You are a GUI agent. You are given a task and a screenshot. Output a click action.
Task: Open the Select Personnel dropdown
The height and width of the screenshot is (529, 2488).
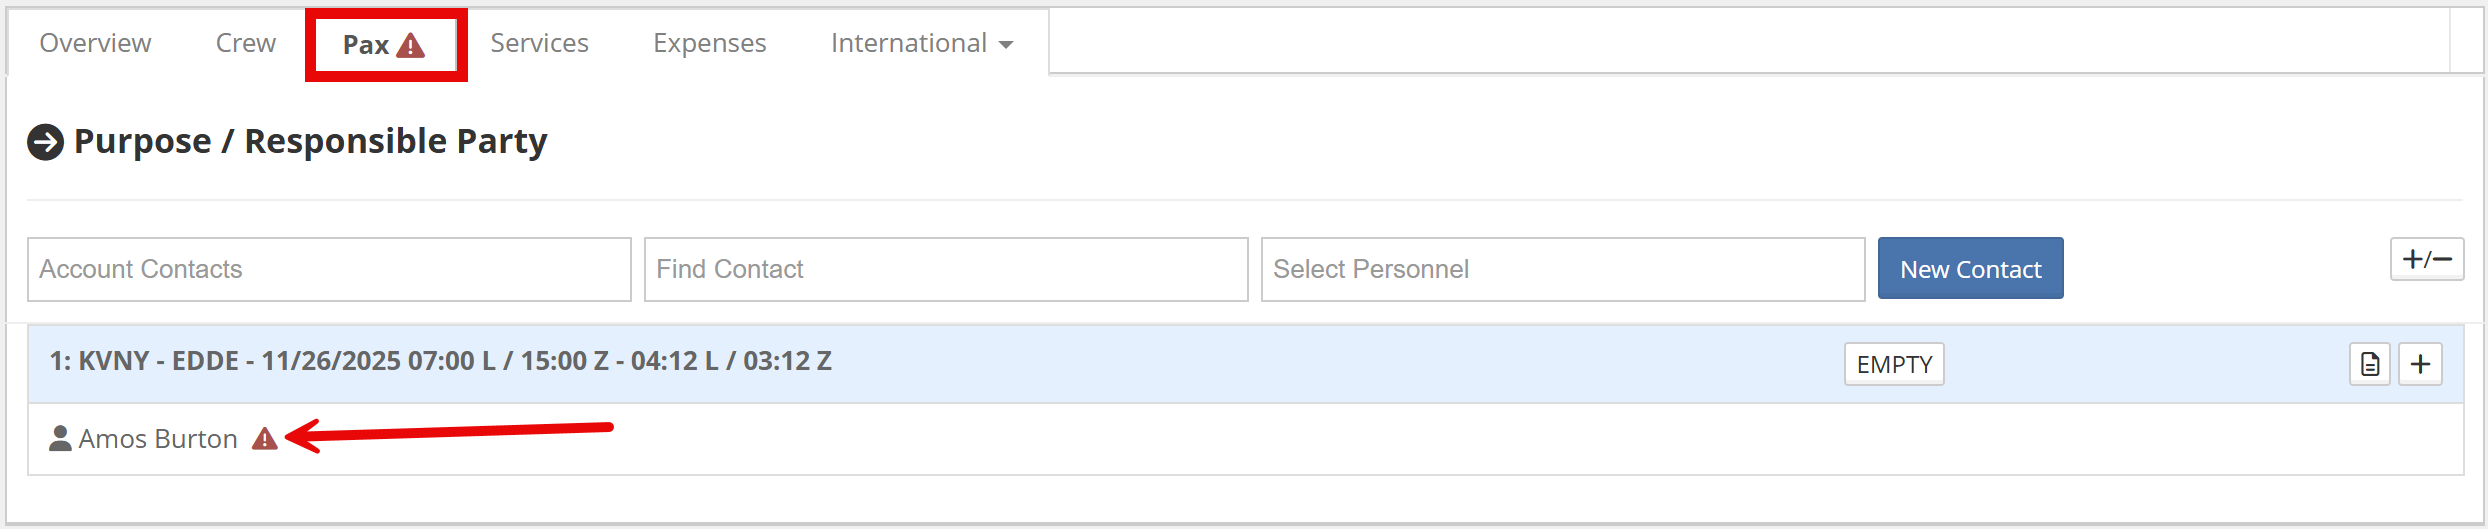[x=1562, y=269]
